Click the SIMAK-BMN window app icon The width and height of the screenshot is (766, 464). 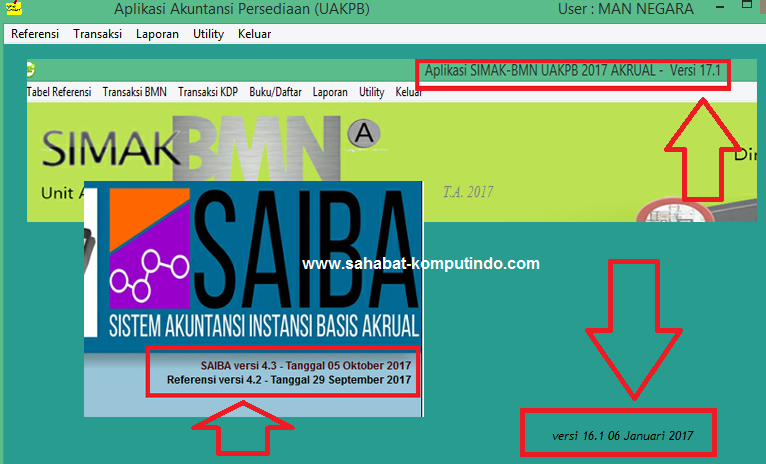[30, 70]
